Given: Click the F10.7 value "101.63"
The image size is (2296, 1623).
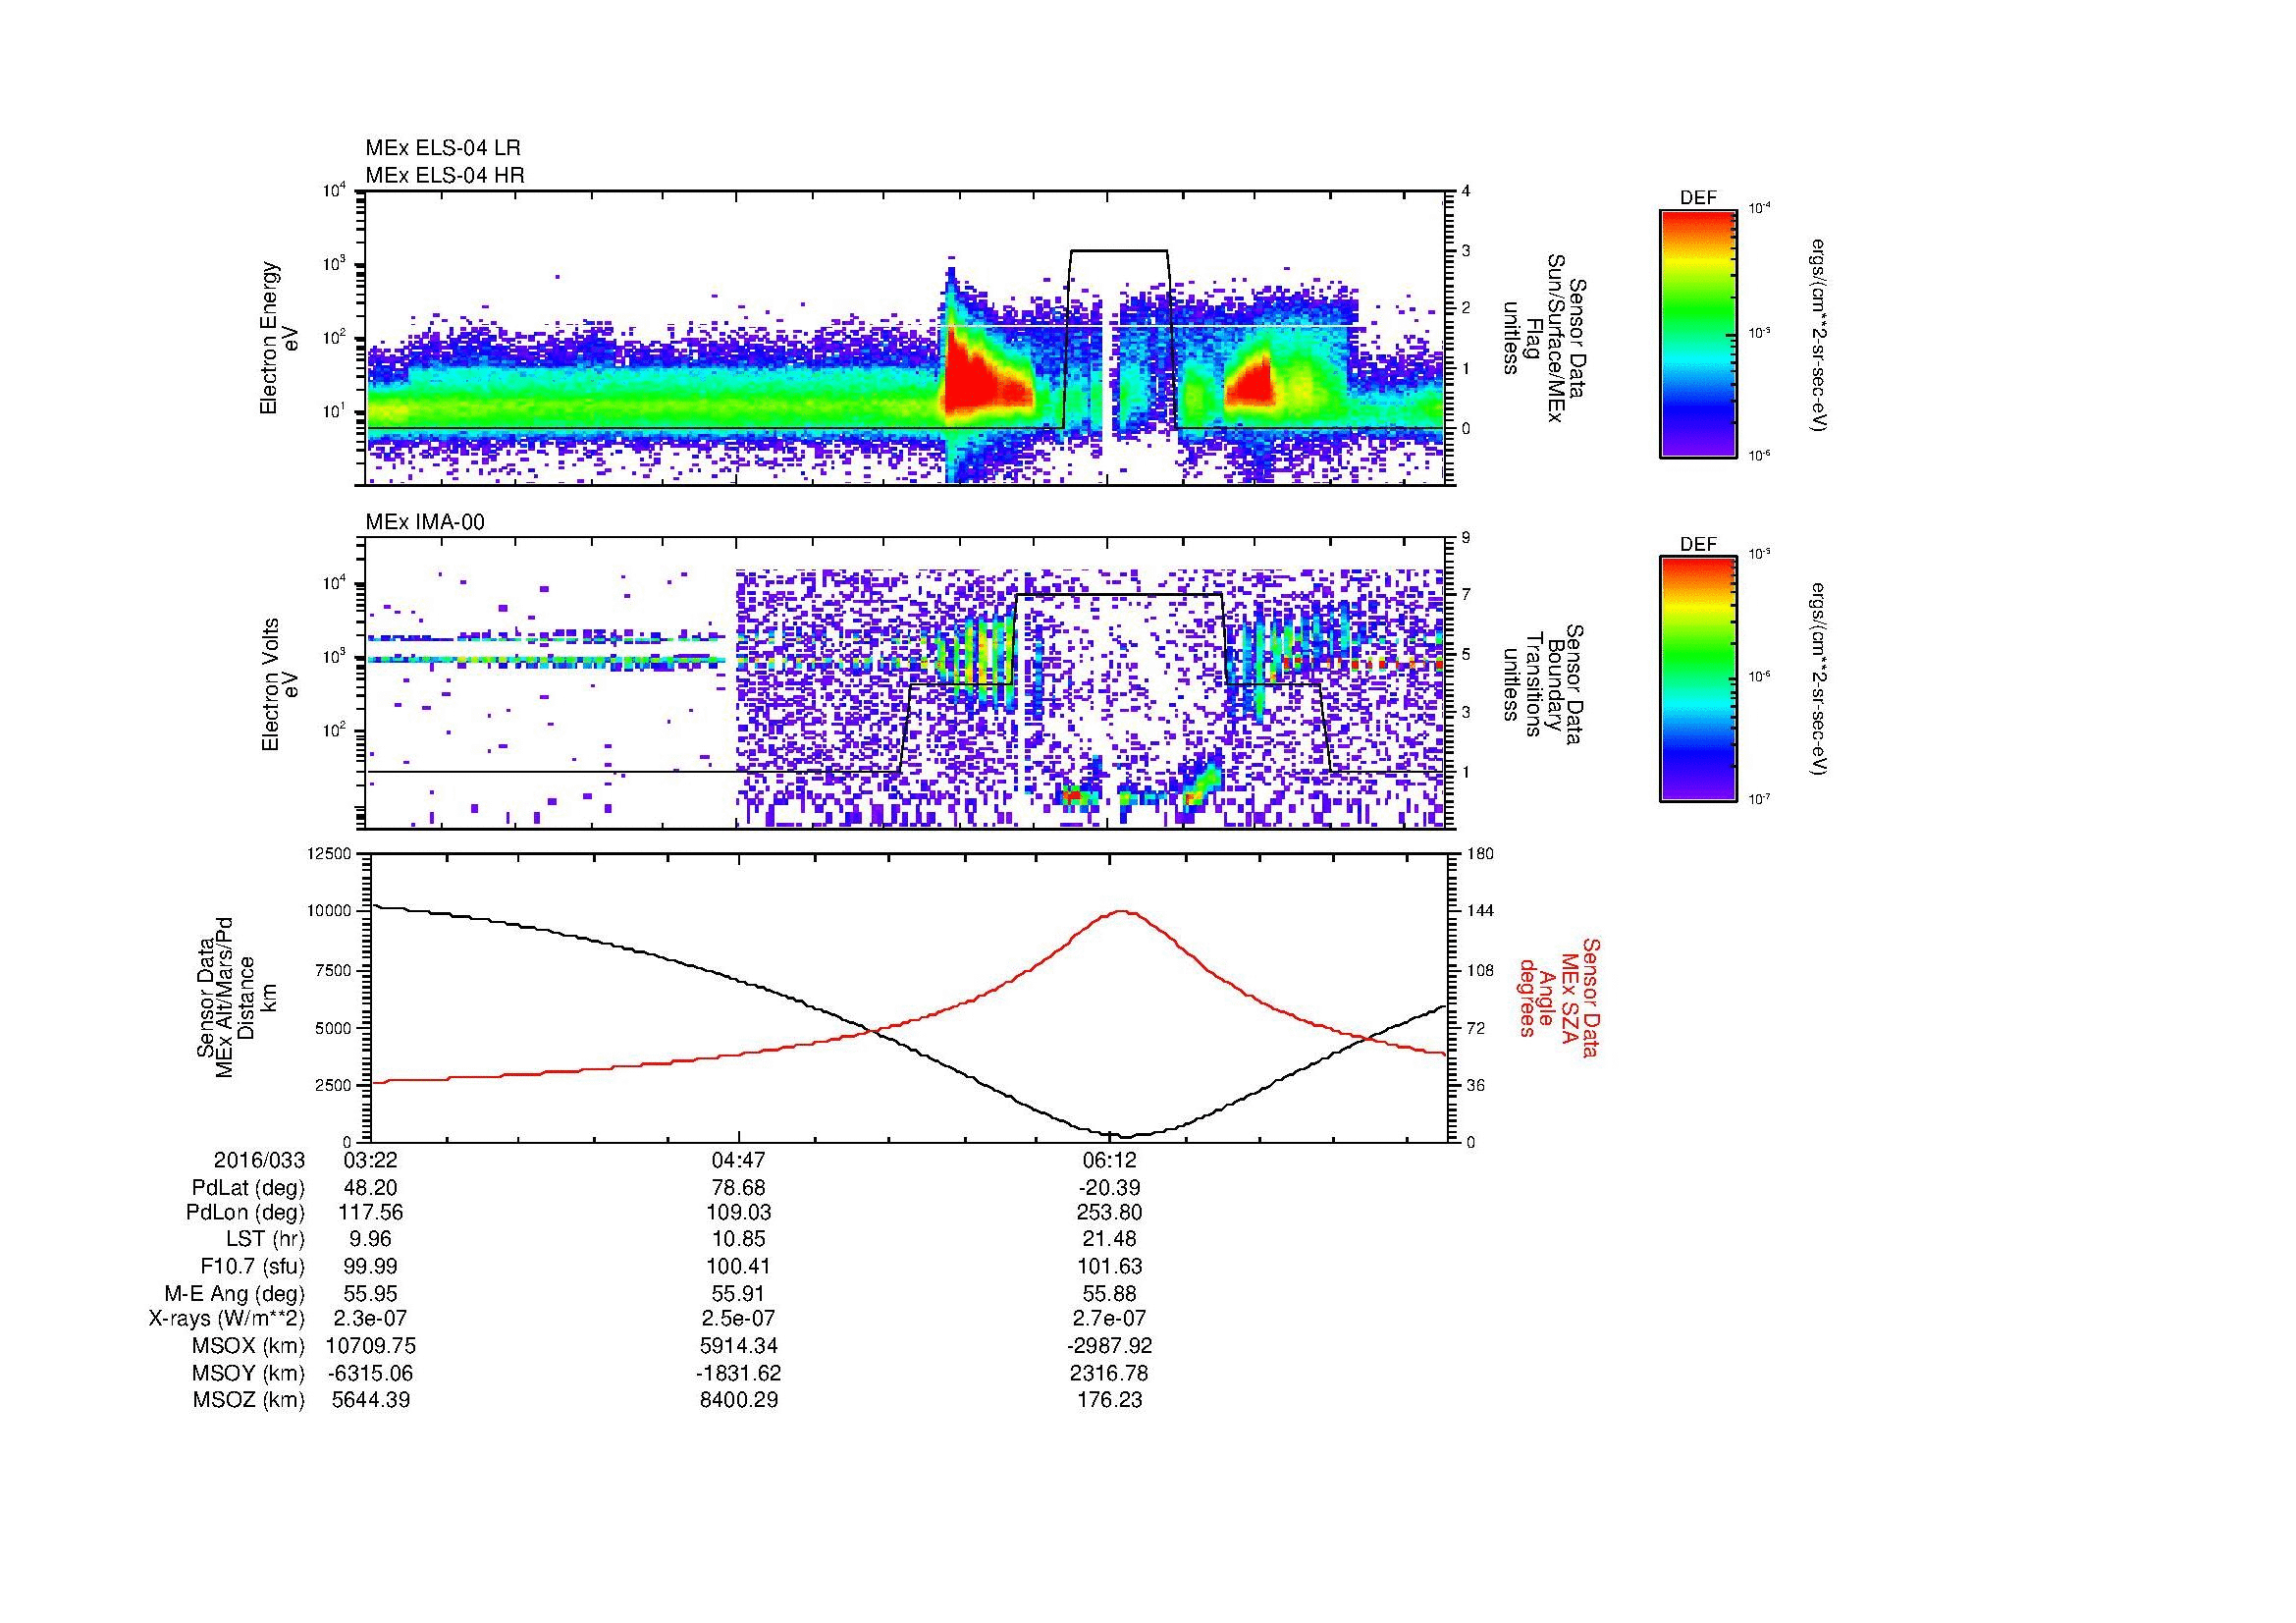Looking at the screenshot, I should pos(1110,1266).
